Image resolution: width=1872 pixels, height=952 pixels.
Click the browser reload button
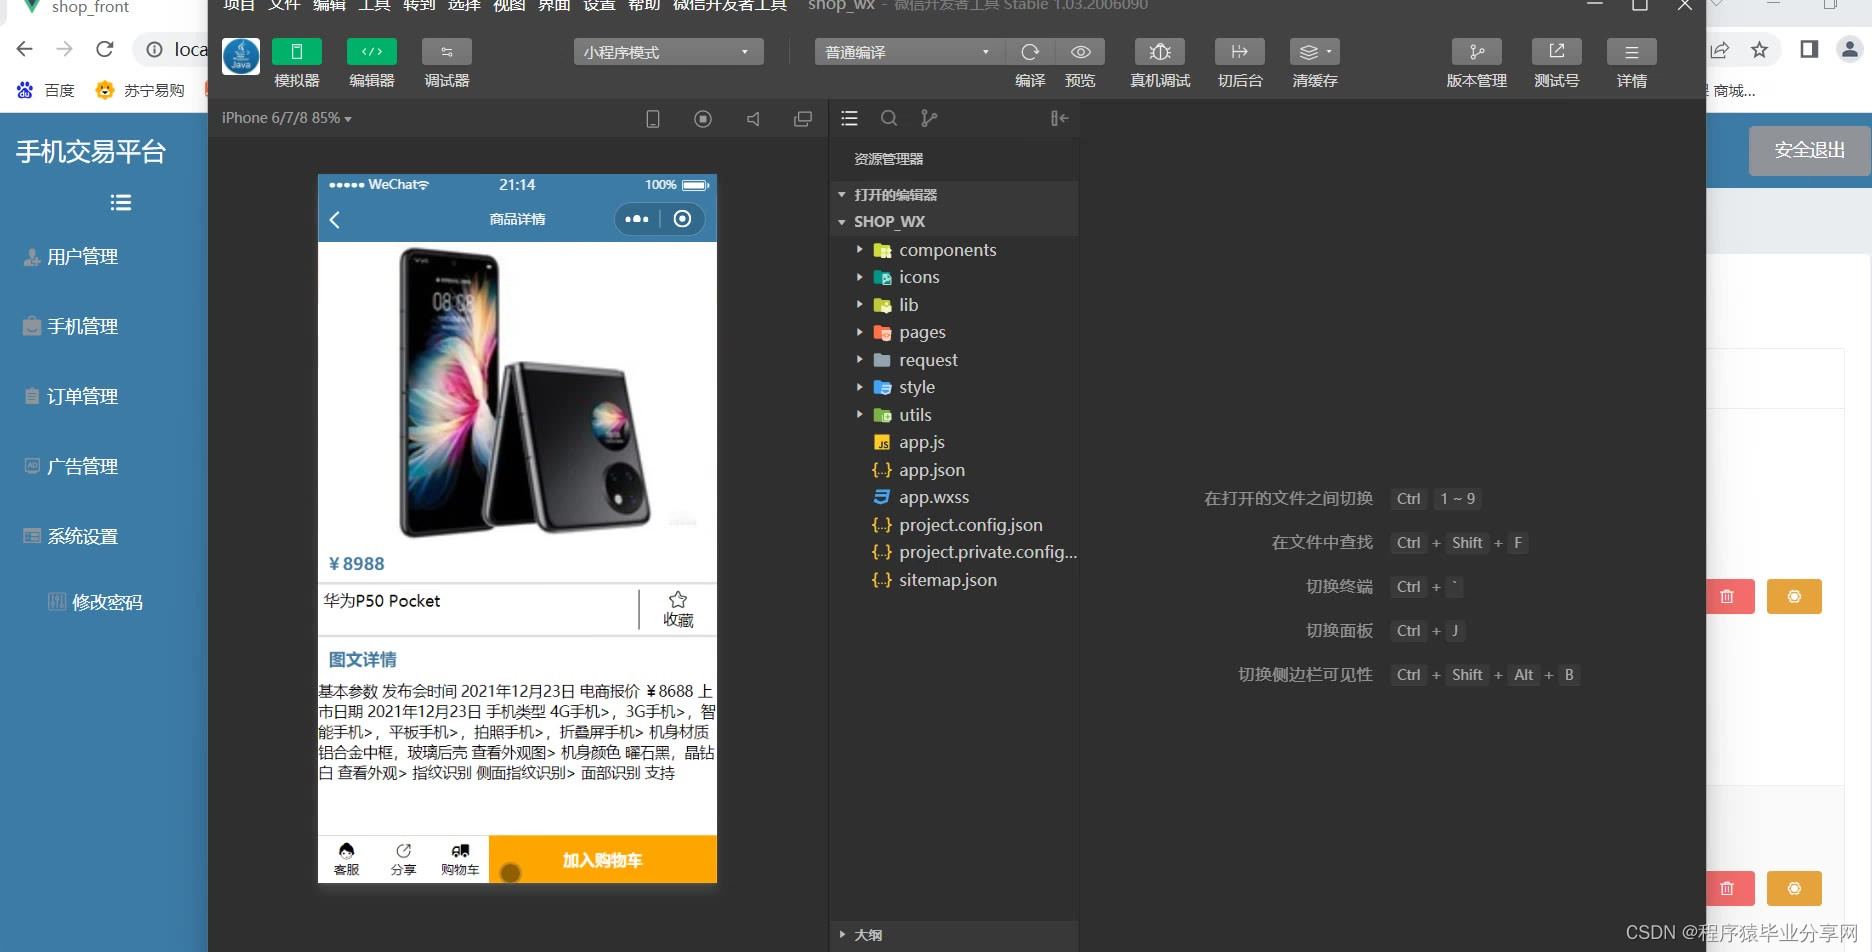104,49
